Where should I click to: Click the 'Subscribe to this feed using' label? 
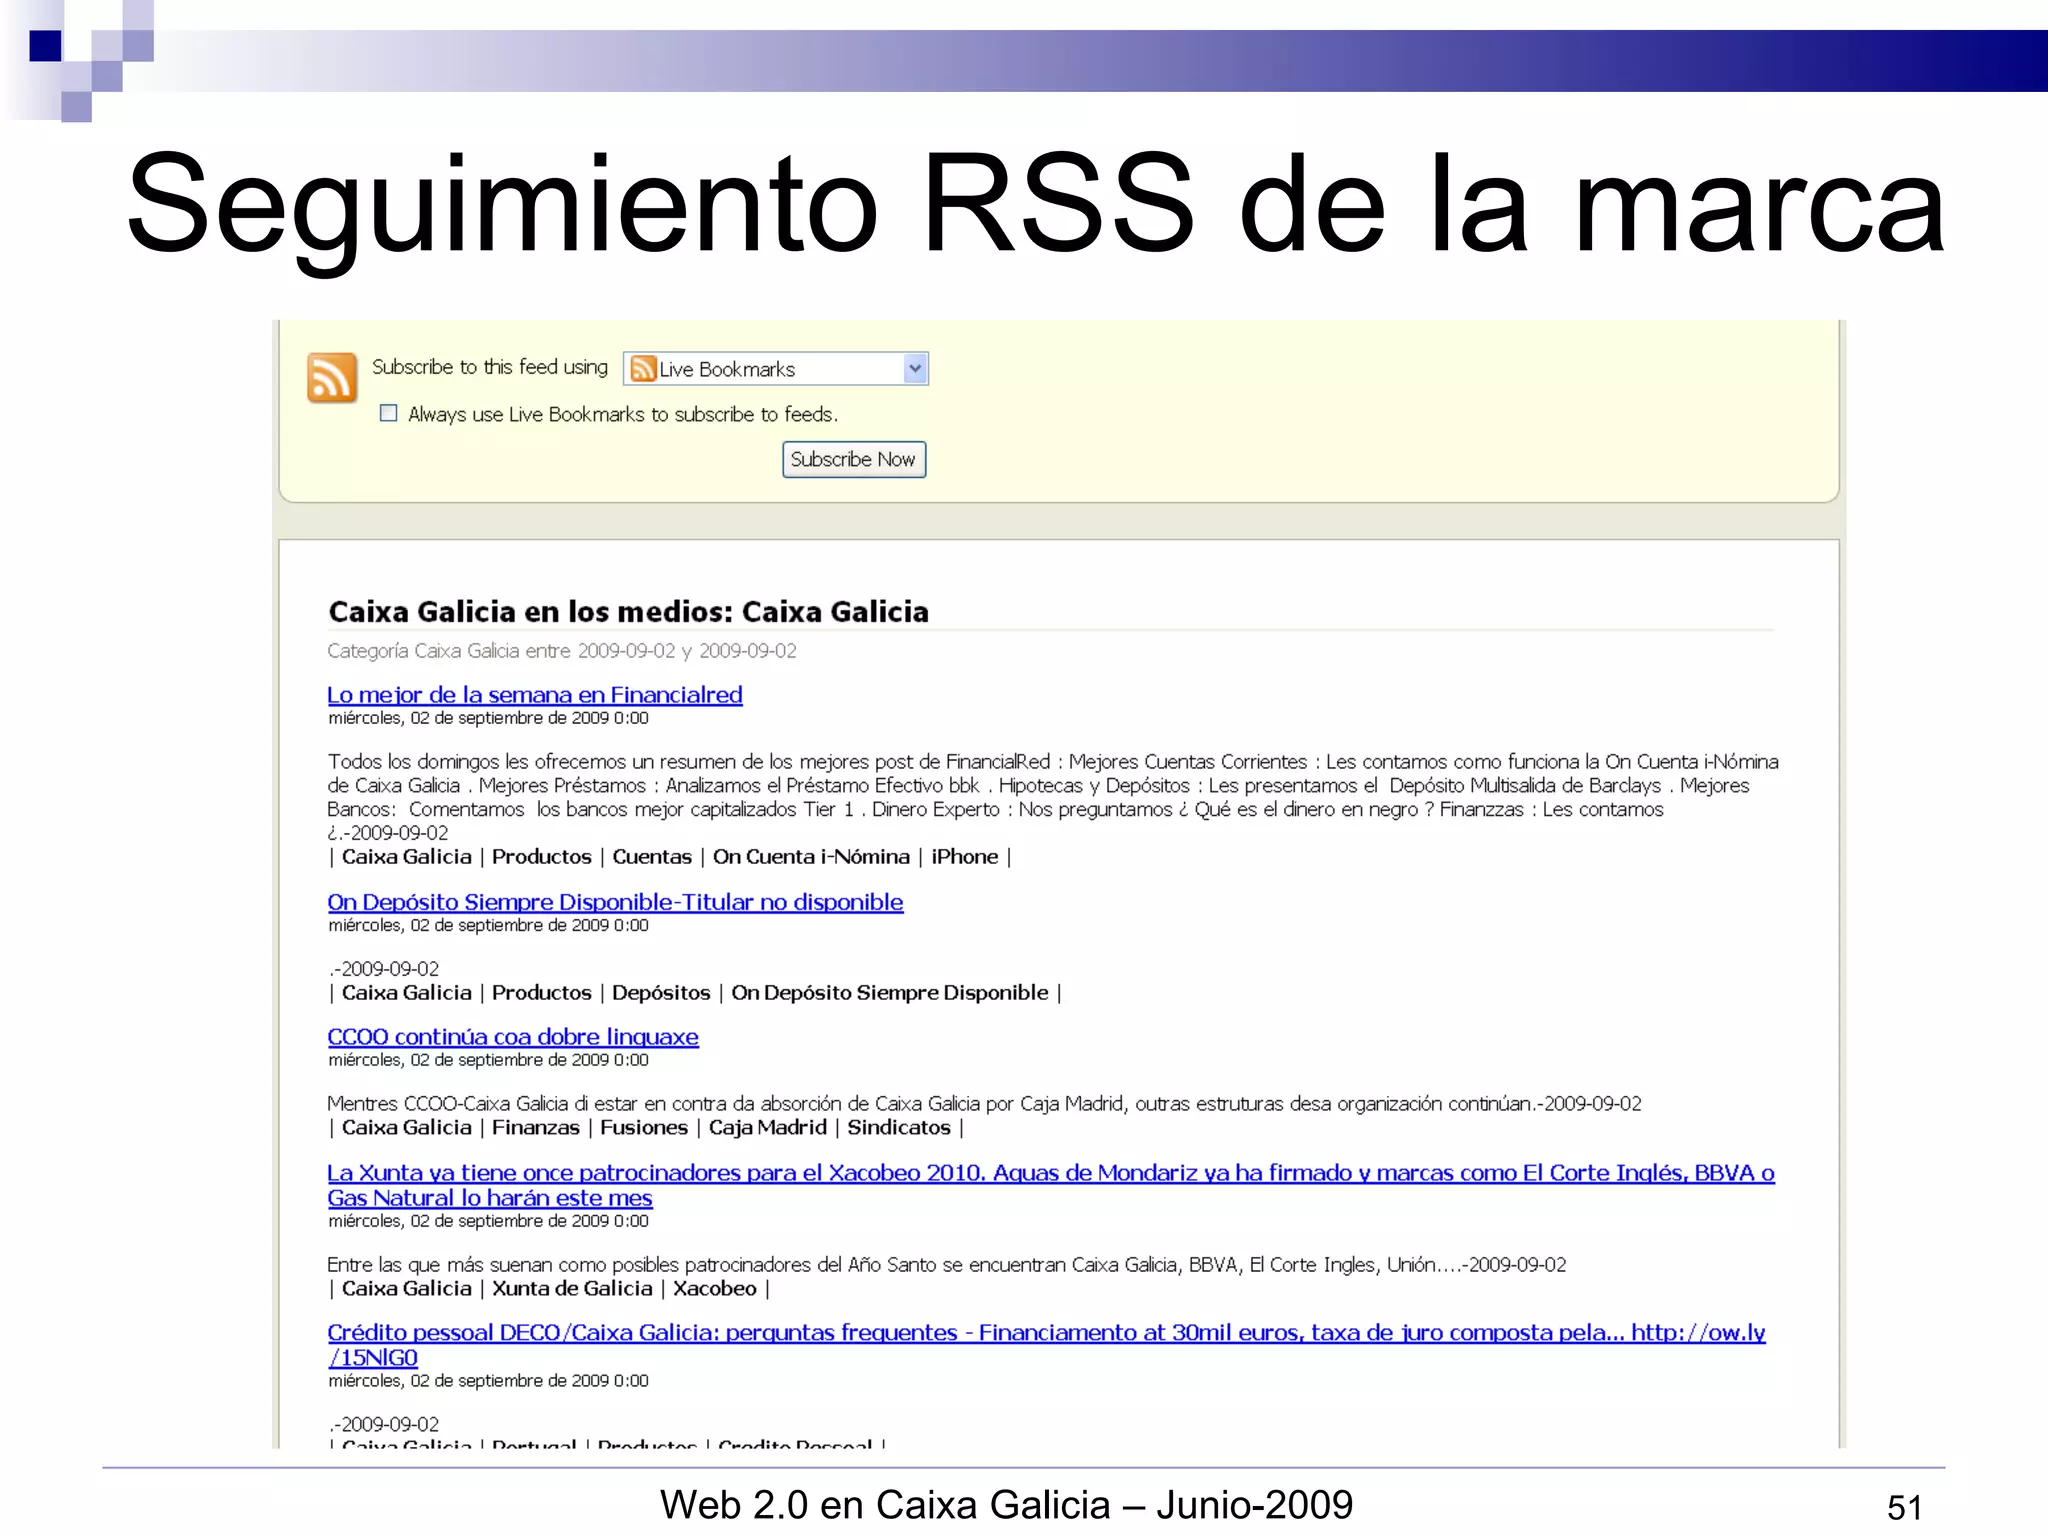[x=490, y=367]
